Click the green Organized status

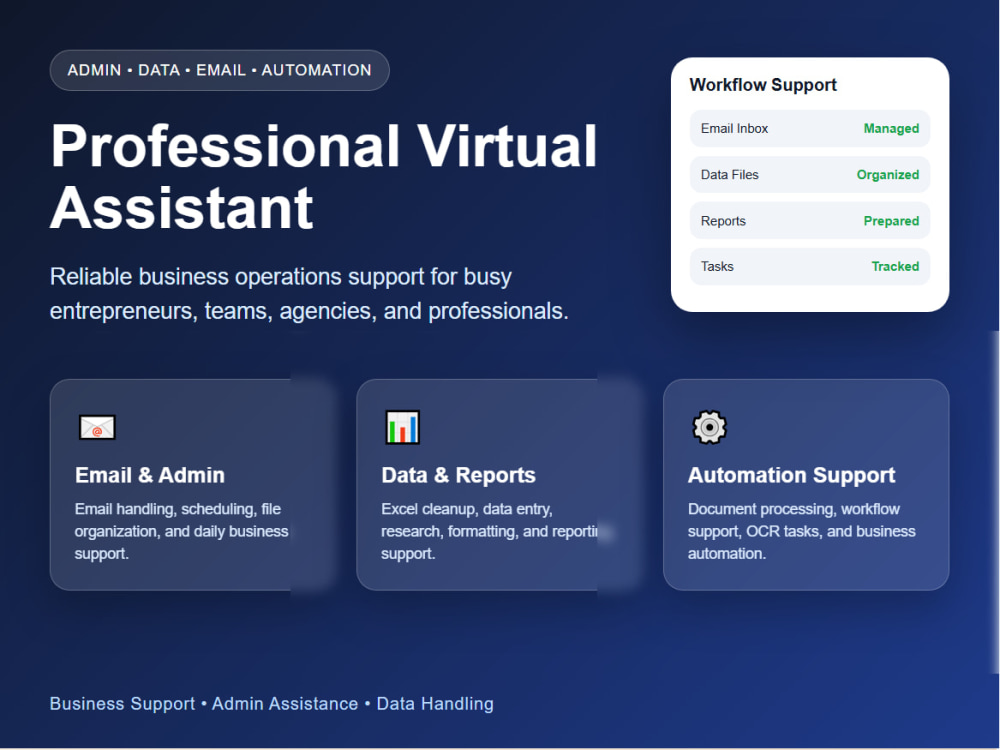(x=888, y=175)
